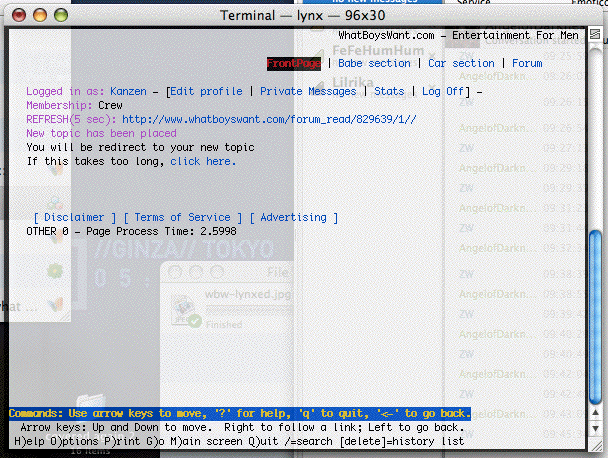Click the 'click here' redirect link
608x458 pixels.
(203, 161)
